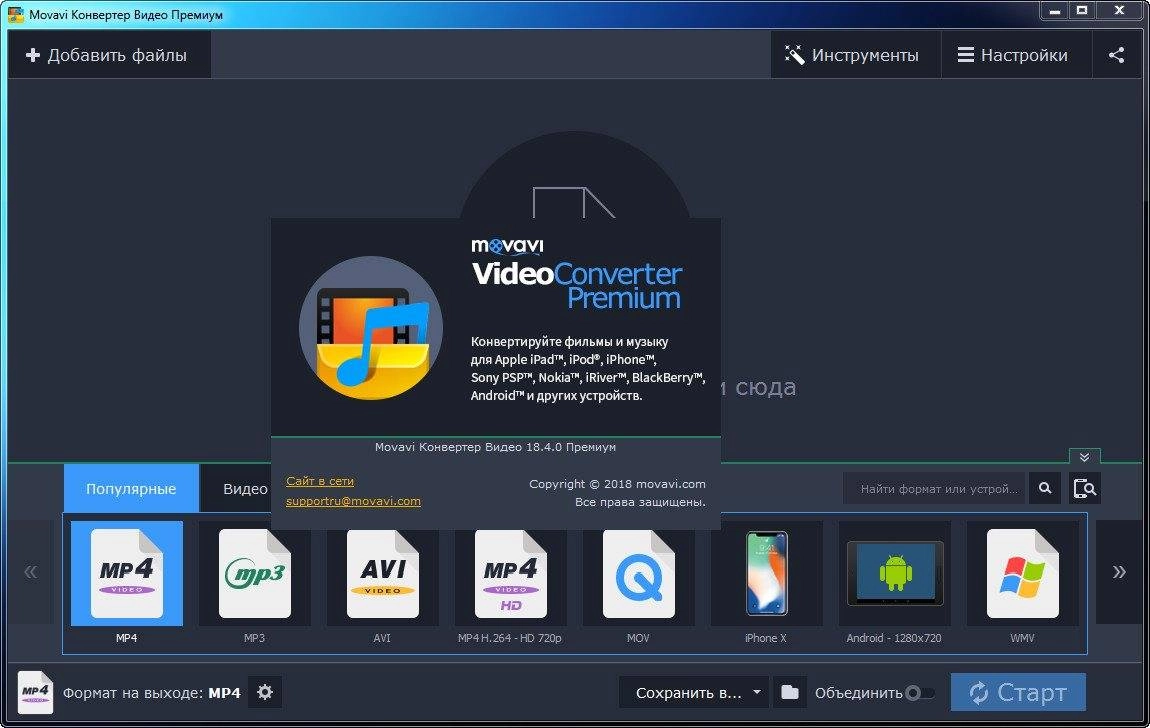This screenshot has width=1150, height=728.
Task: Go to next presets with right arrows
Action: (1118, 572)
